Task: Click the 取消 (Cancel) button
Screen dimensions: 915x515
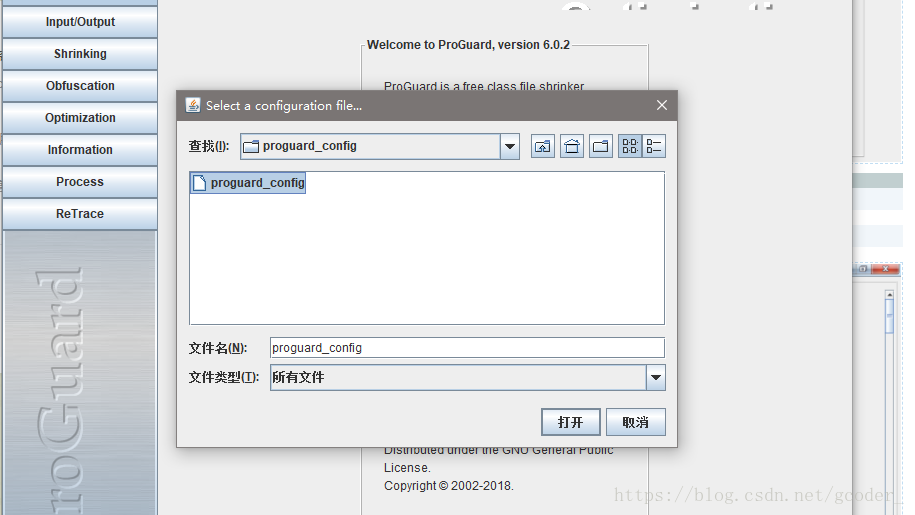Action: point(635,422)
